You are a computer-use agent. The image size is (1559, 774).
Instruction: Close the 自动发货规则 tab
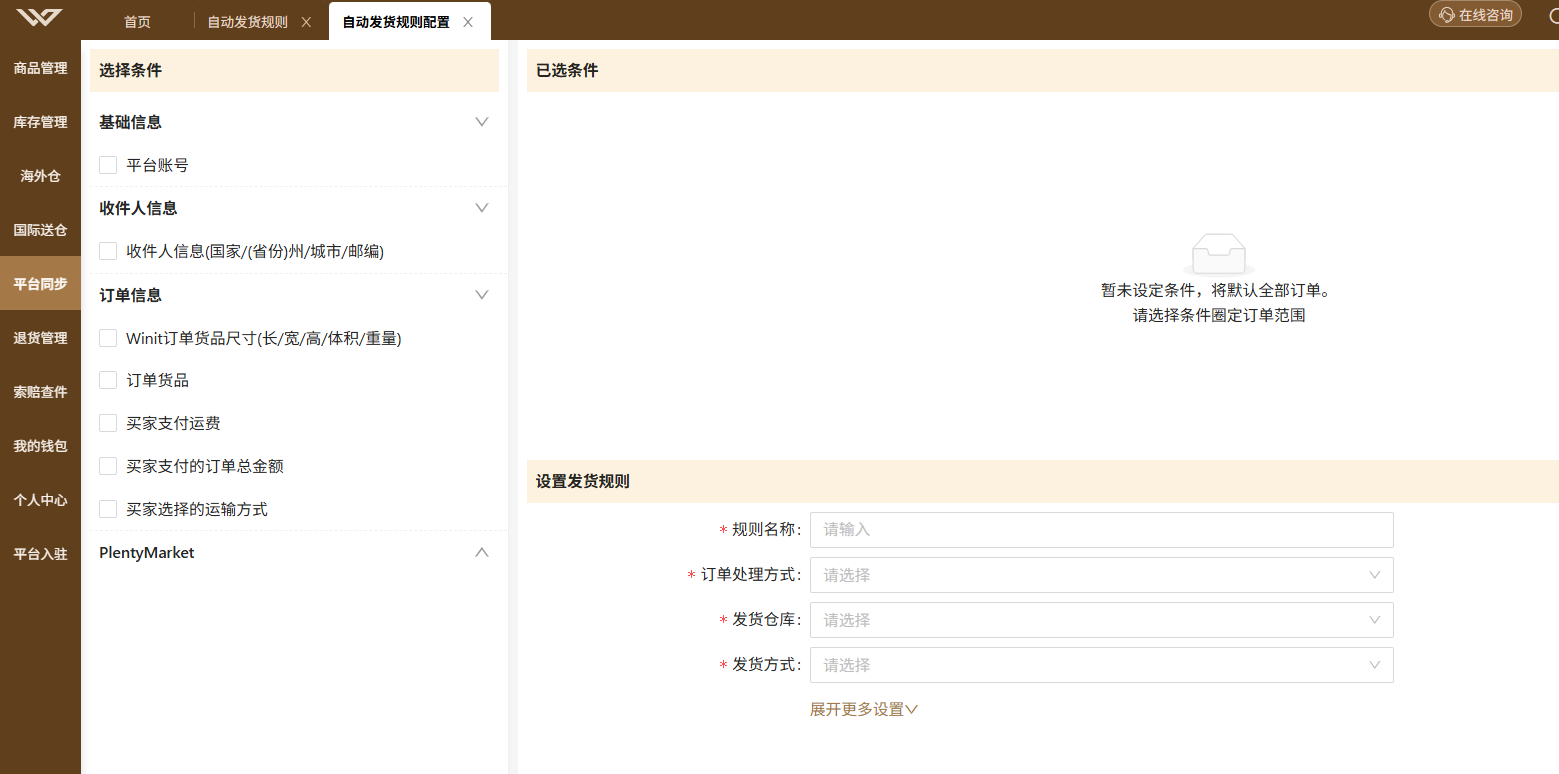click(x=306, y=22)
